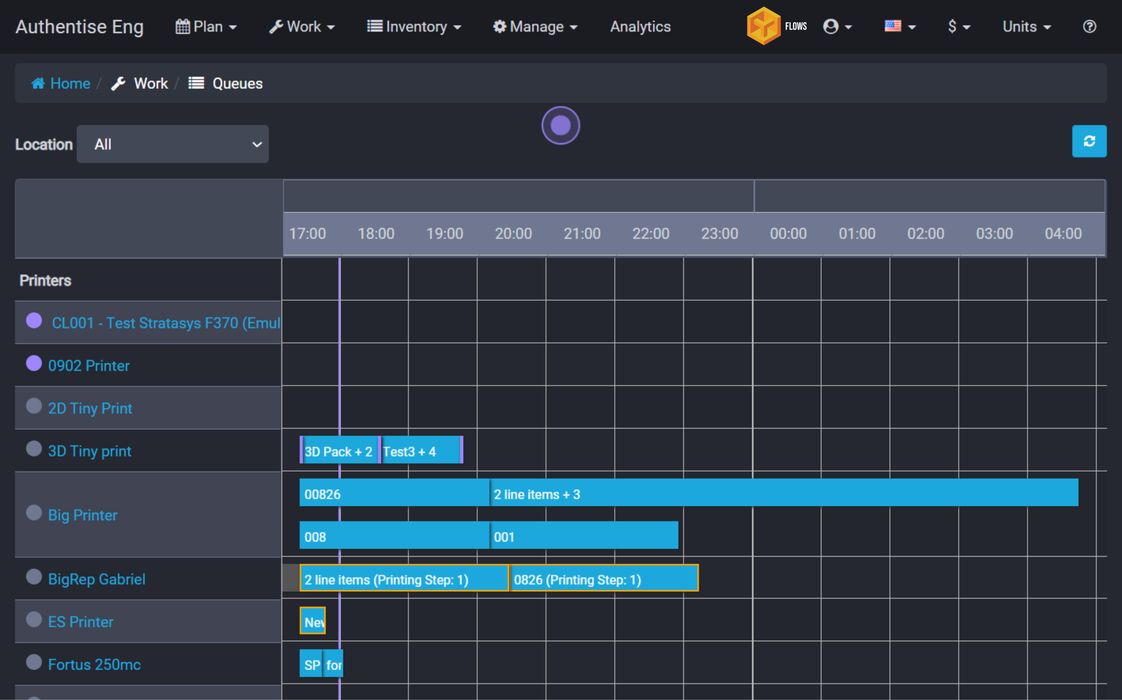The width and height of the screenshot is (1122, 700).
Task: Toggle the status dot next to Big Printer
Action: click(x=31, y=514)
